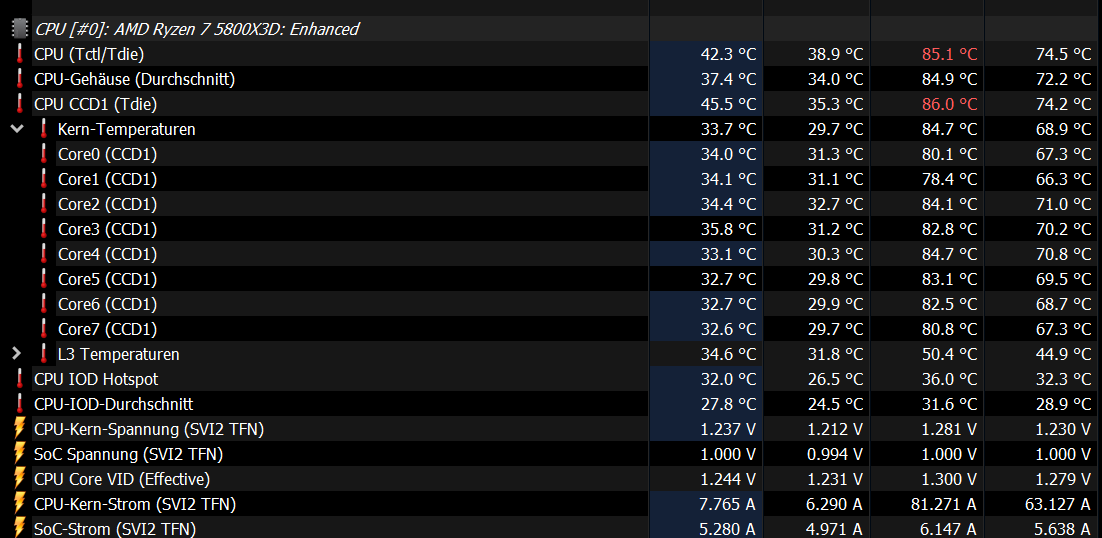
Task: Select the CPU Core VID (Effective) label
Action: (122, 479)
